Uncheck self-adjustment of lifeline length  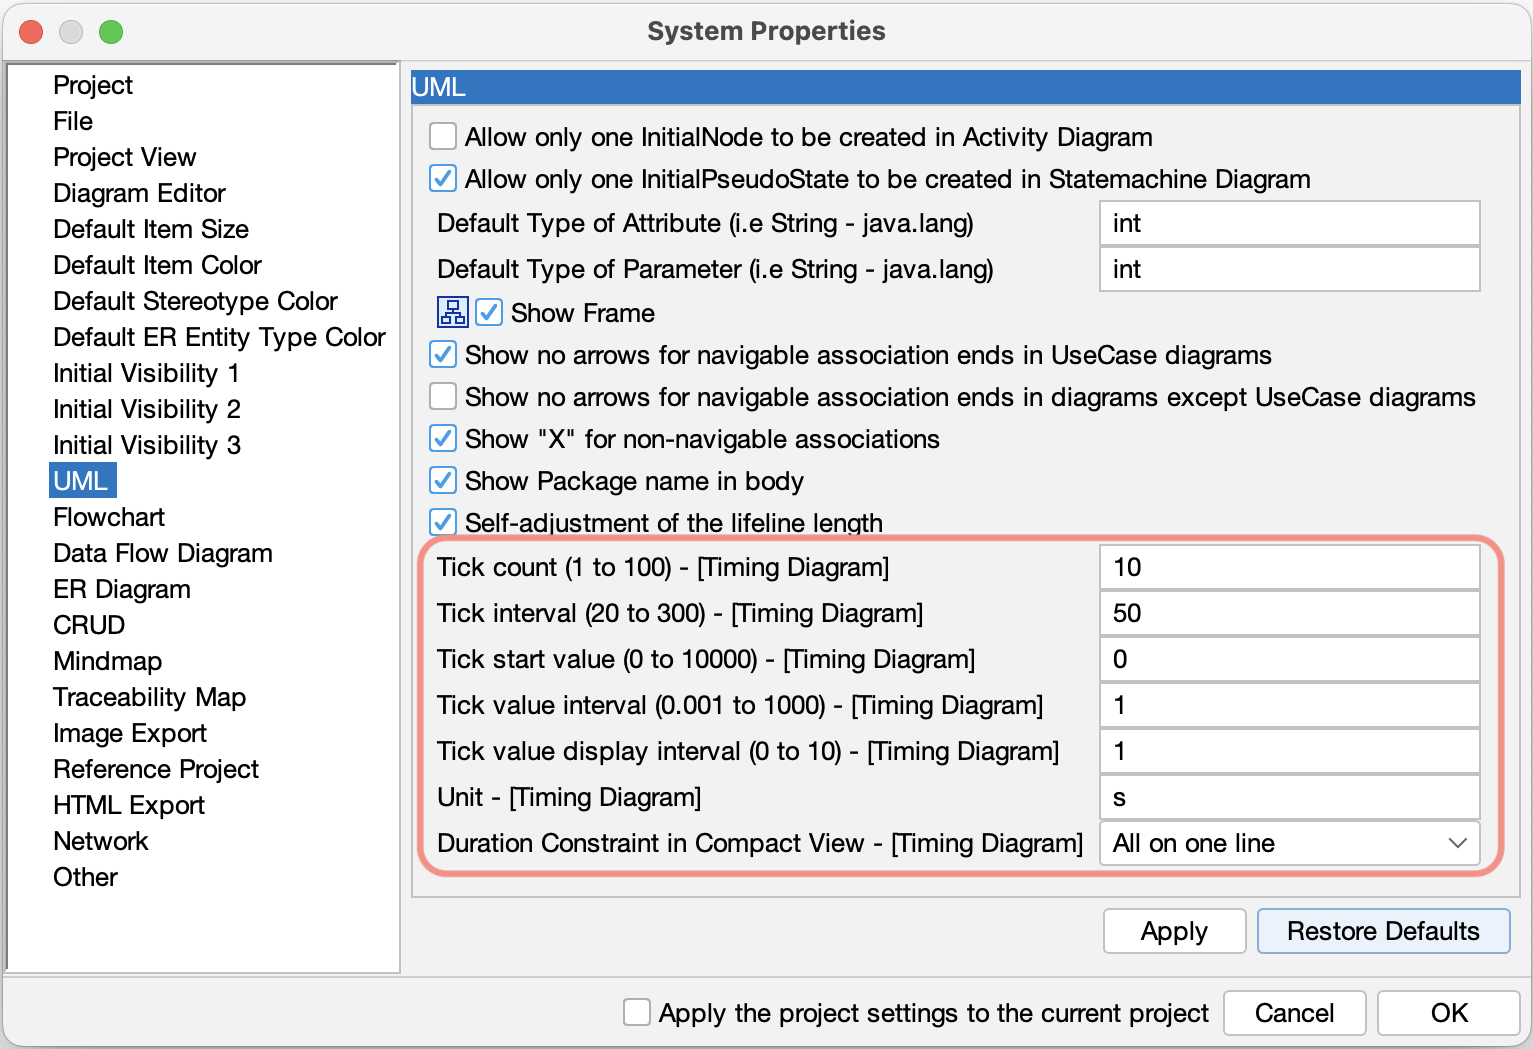442,522
